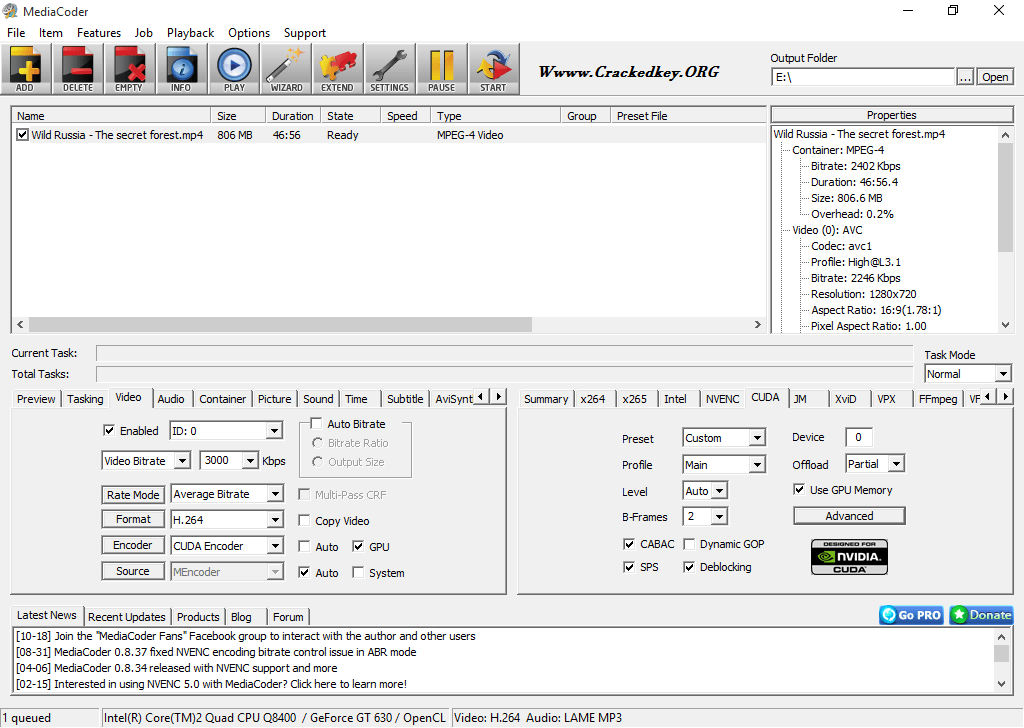Click the browse (...) output folder button

coord(965,77)
